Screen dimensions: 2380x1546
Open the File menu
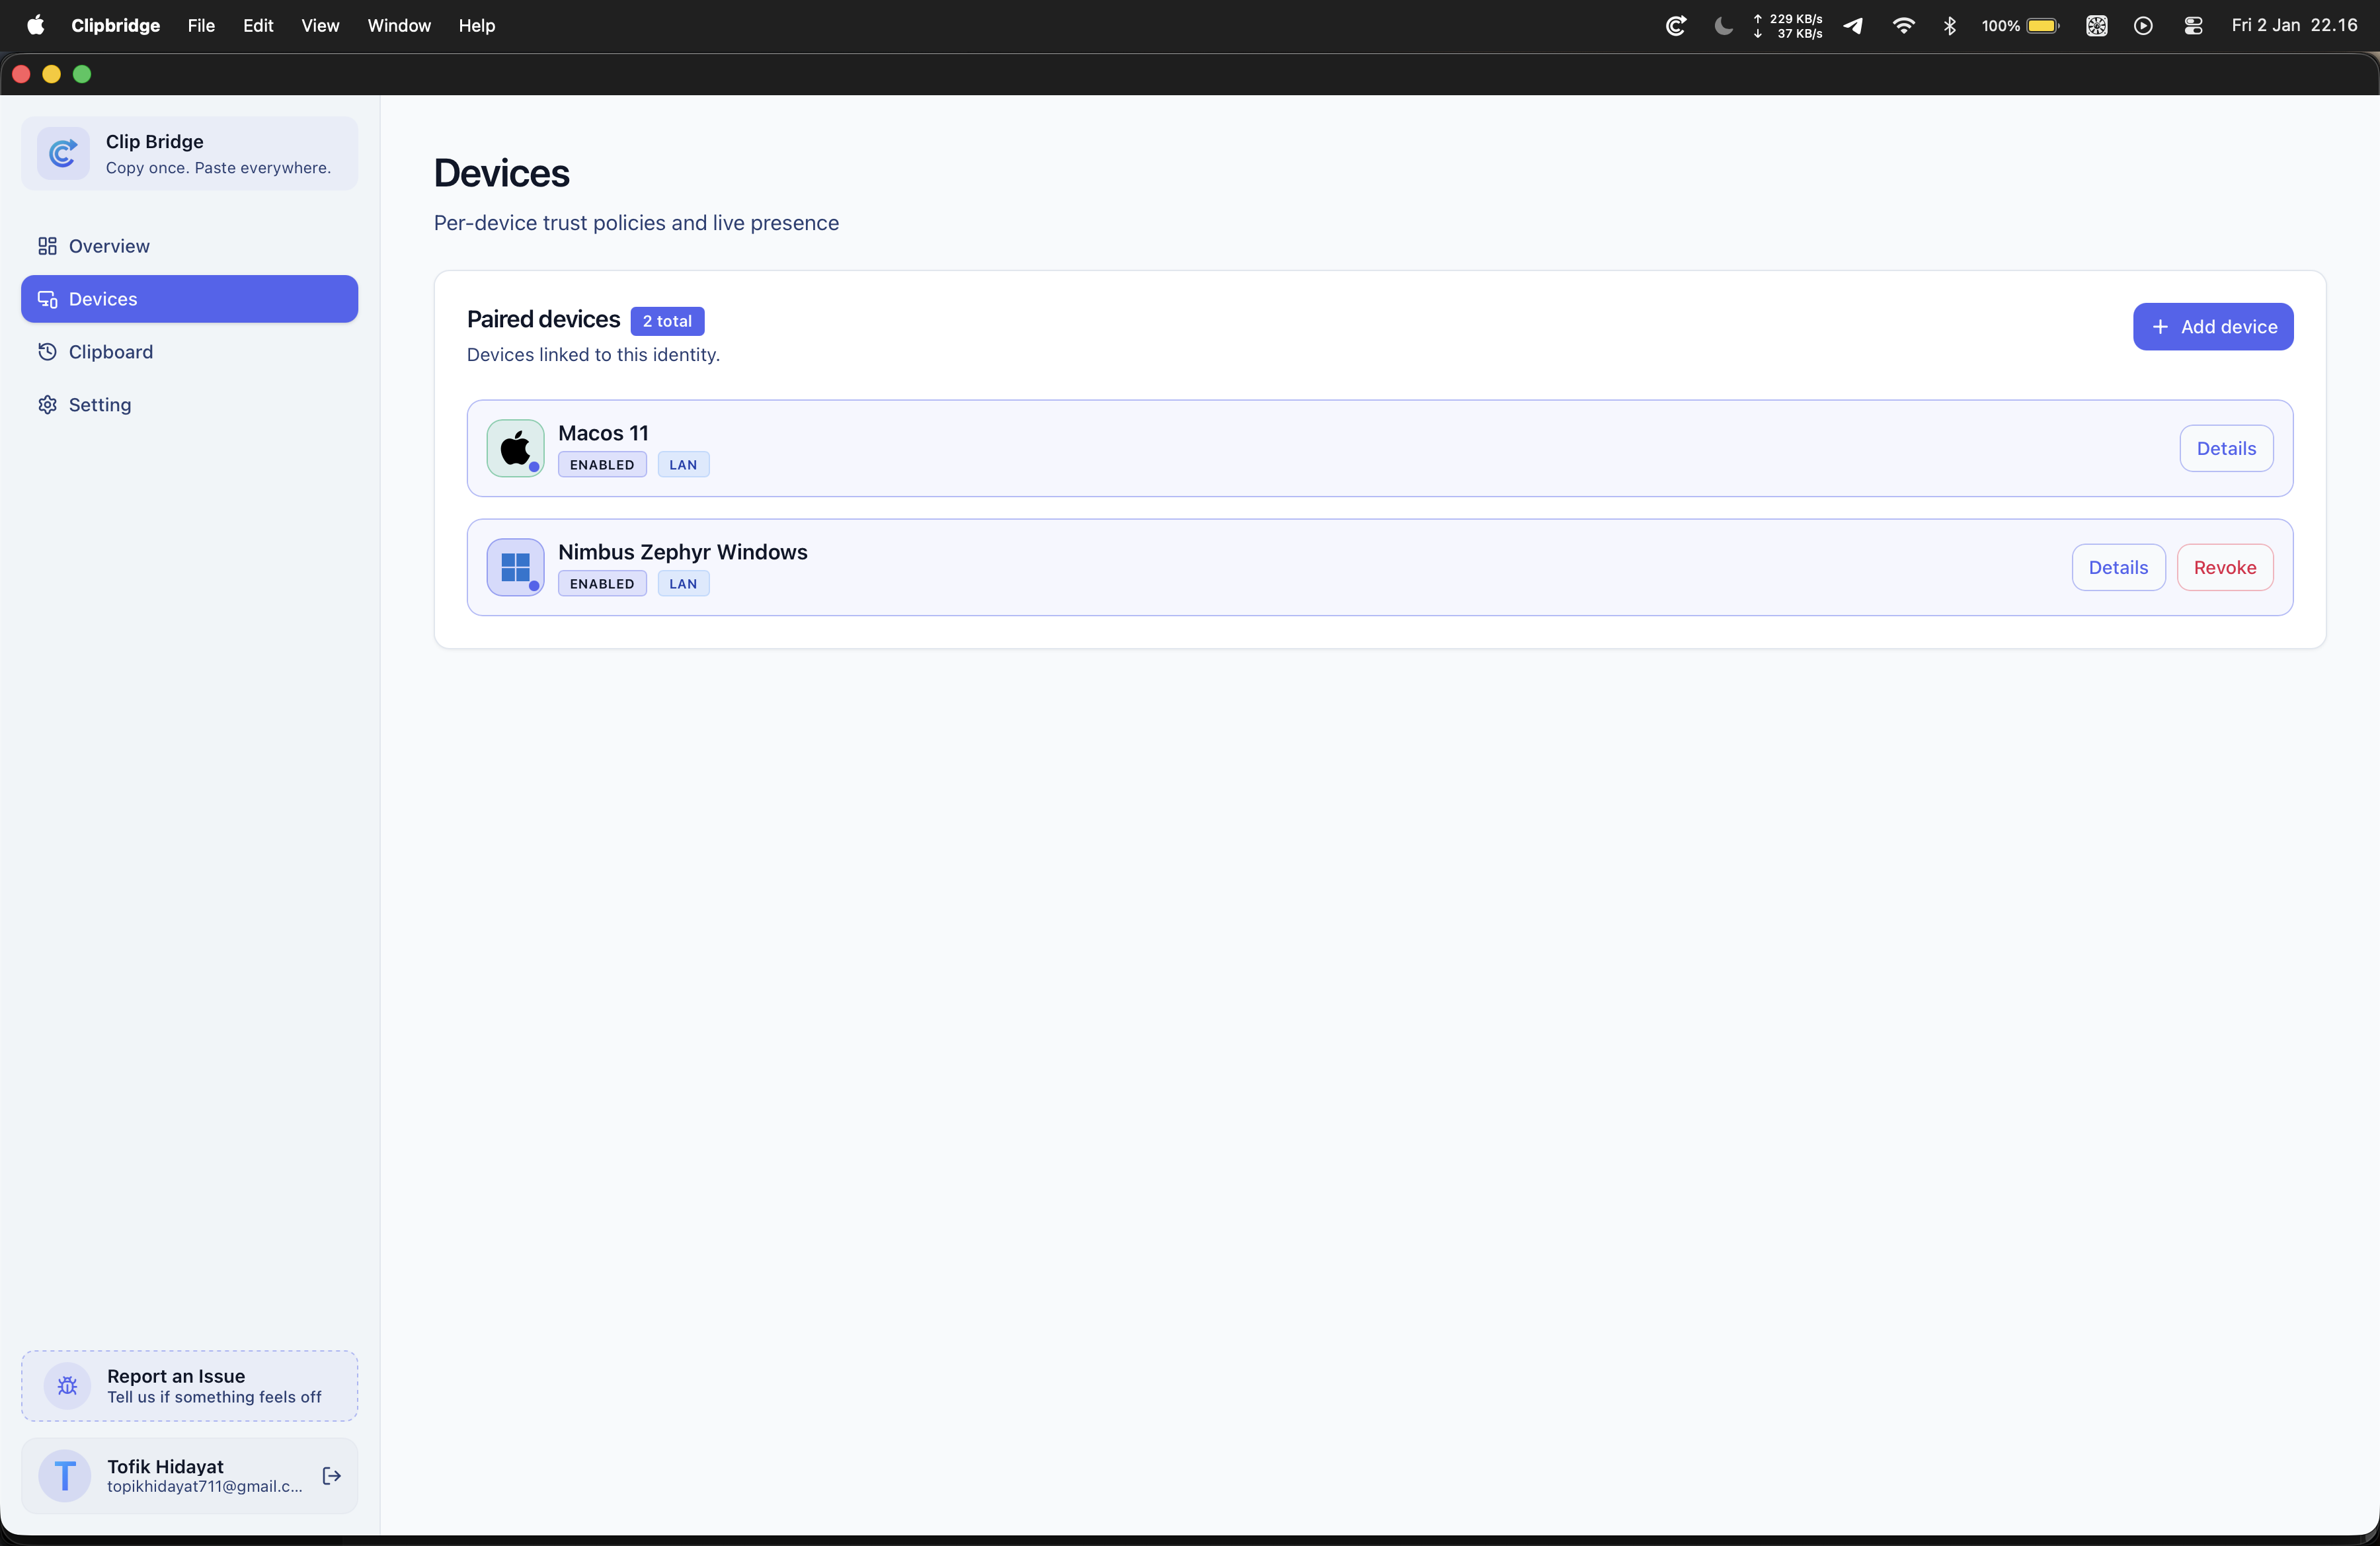tap(201, 25)
